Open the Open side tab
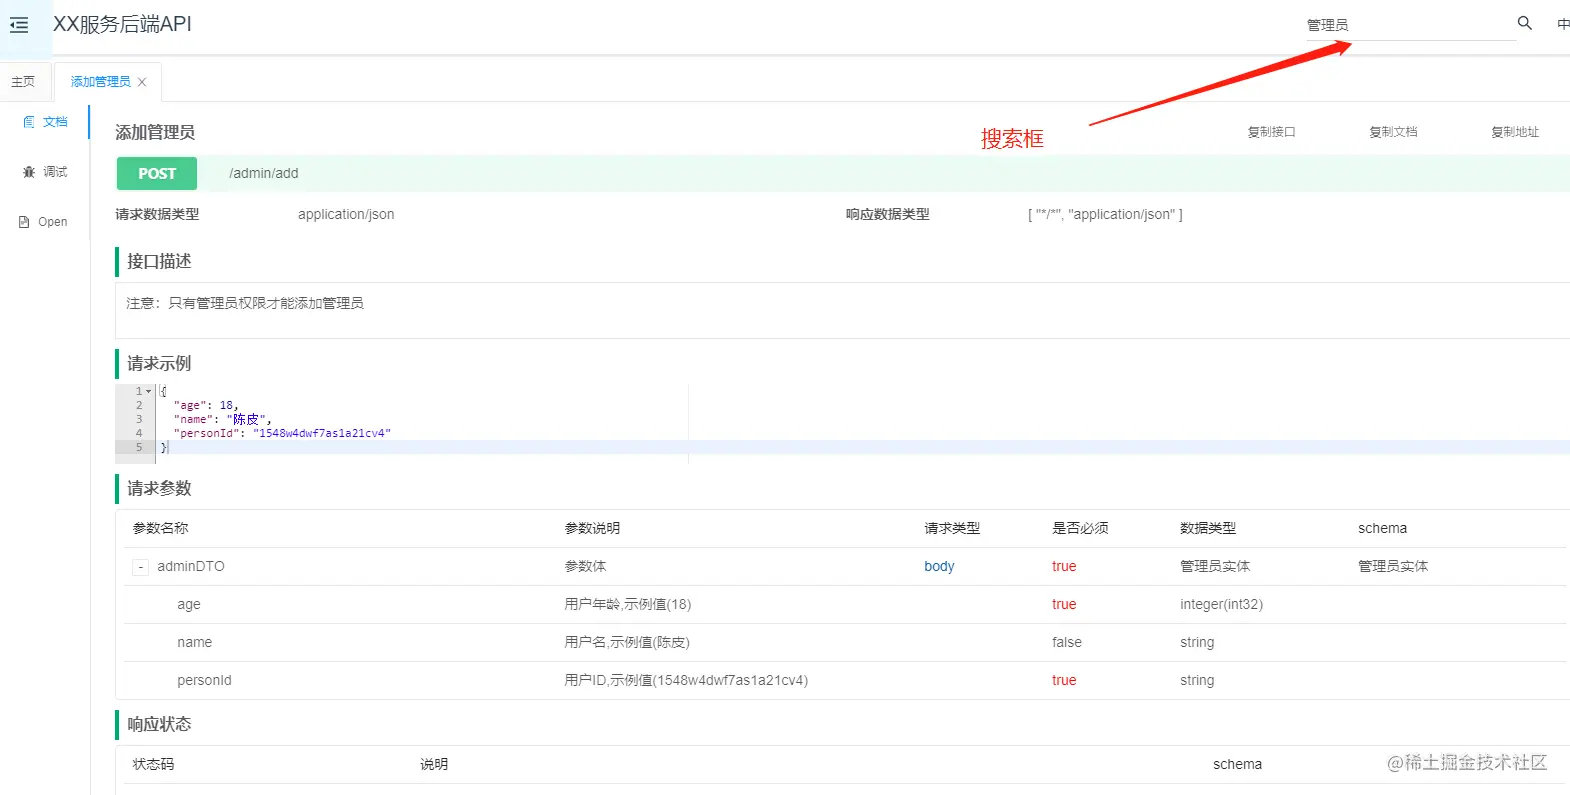1570x795 pixels. [x=45, y=222]
